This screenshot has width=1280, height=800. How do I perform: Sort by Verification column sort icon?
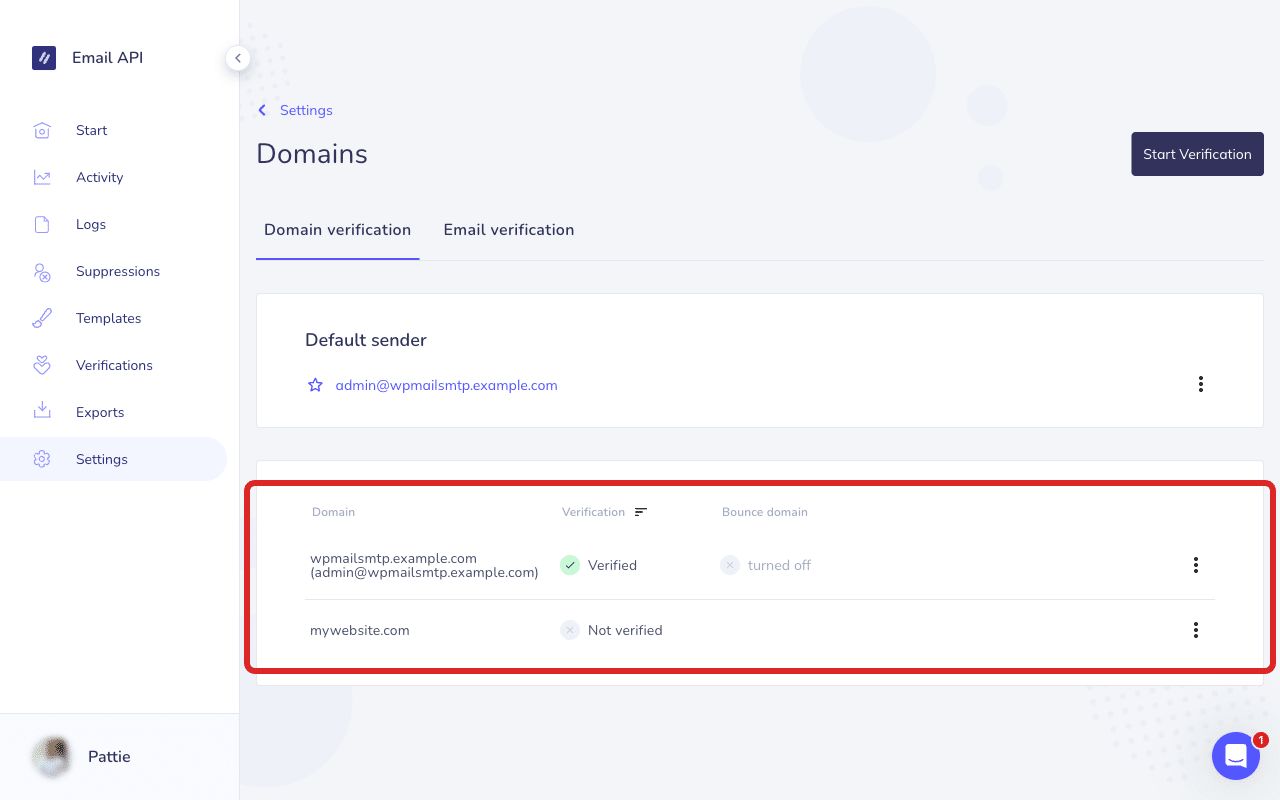pyautogui.click(x=641, y=512)
